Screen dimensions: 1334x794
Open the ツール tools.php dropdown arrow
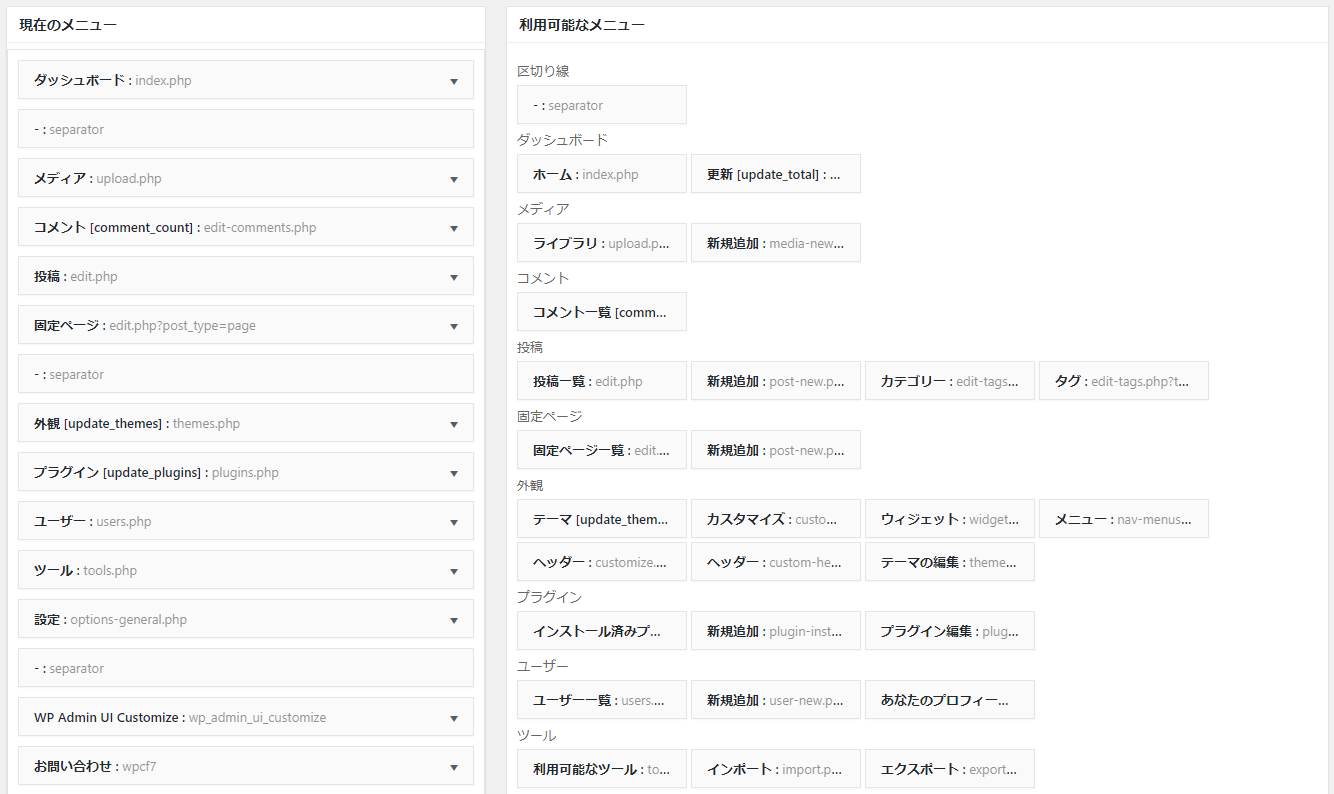click(454, 571)
